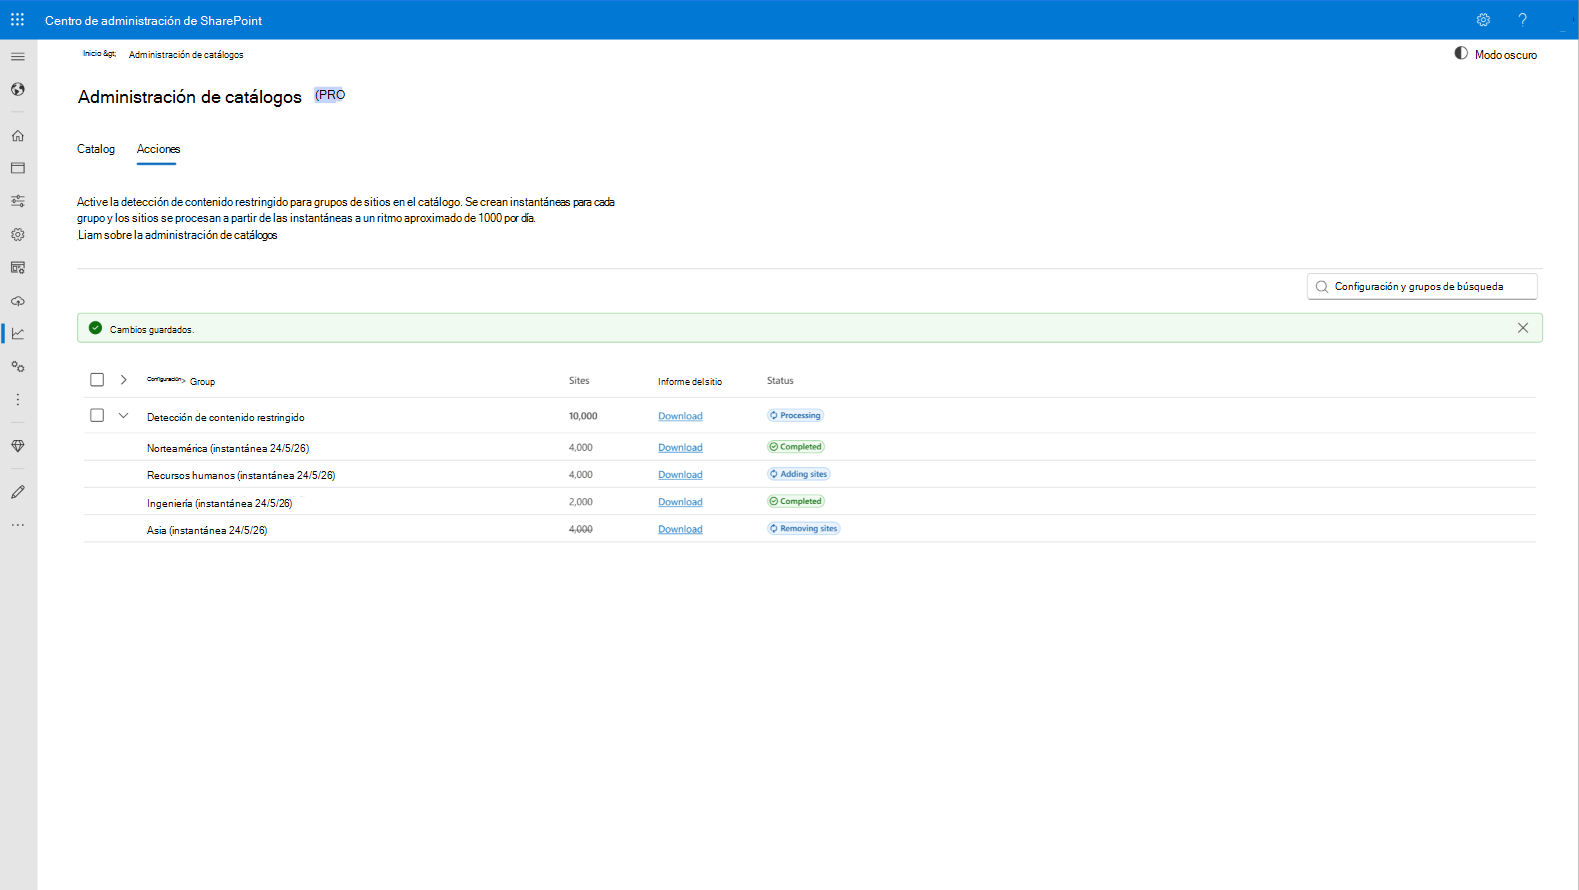Check the Detección de contenido restringido row checkbox
This screenshot has height=890, width=1579.
97,416
